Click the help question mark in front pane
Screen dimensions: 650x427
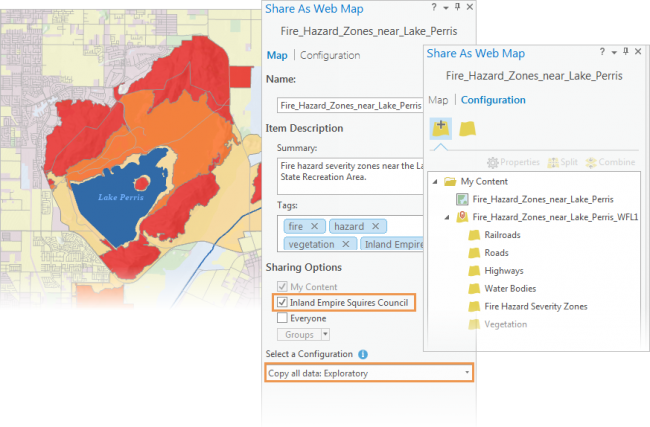click(602, 52)
